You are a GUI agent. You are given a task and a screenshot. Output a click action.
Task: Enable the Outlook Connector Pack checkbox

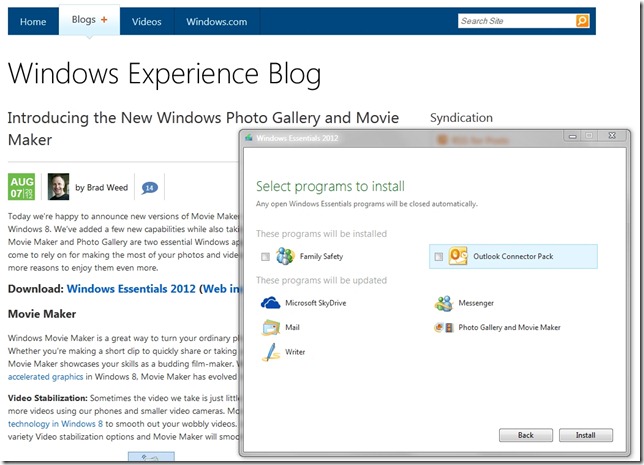[438, 258]
